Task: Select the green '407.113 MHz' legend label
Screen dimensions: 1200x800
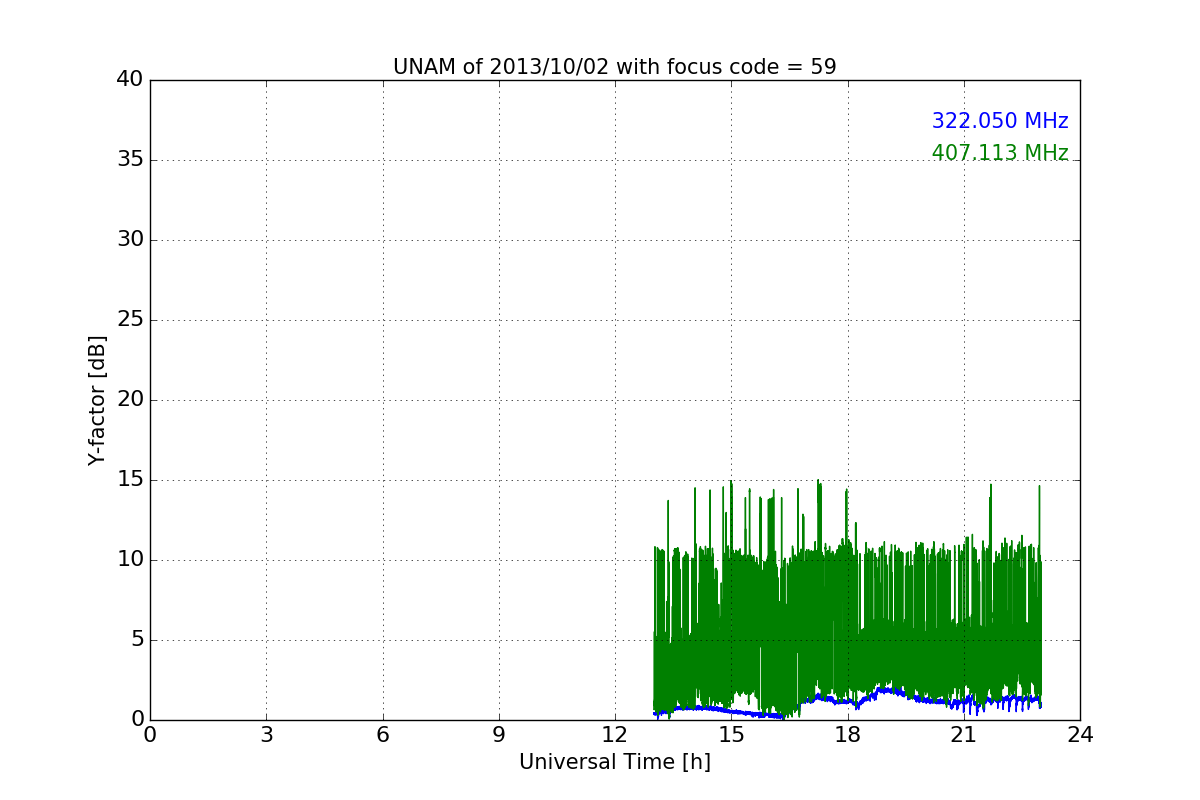Action: pos(1000,153)
